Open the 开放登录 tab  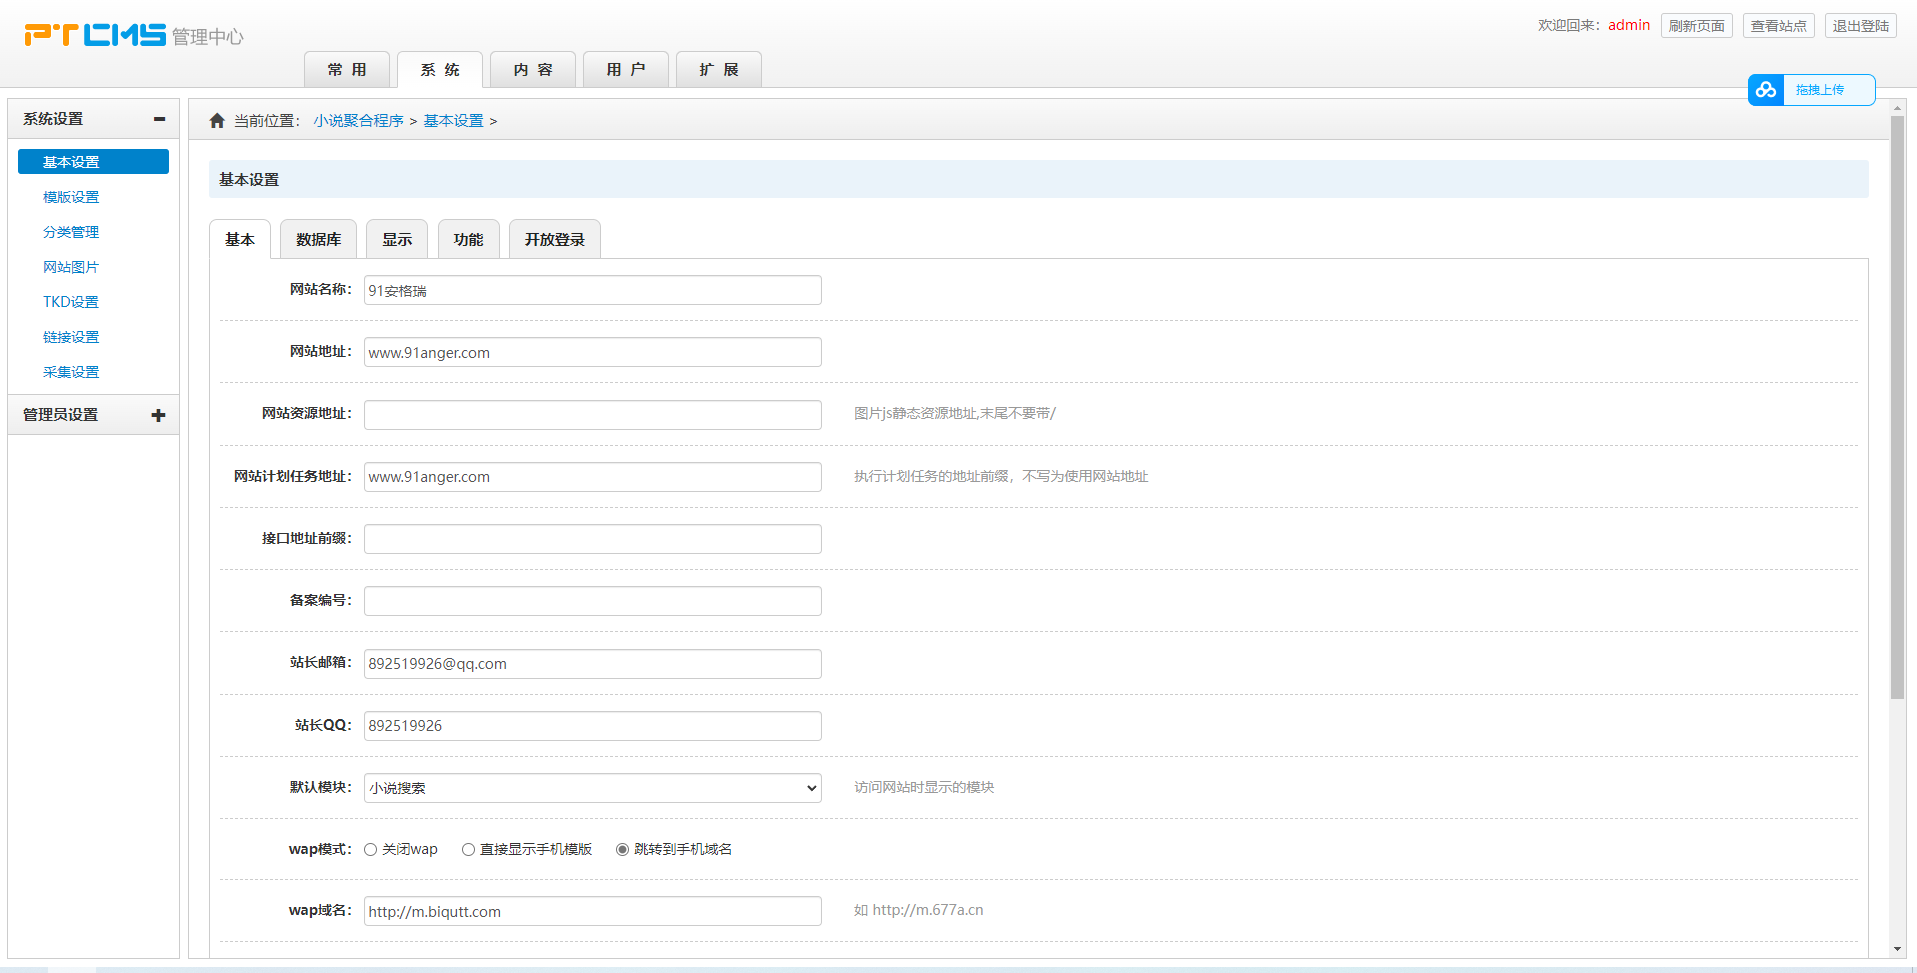(554, 240)
